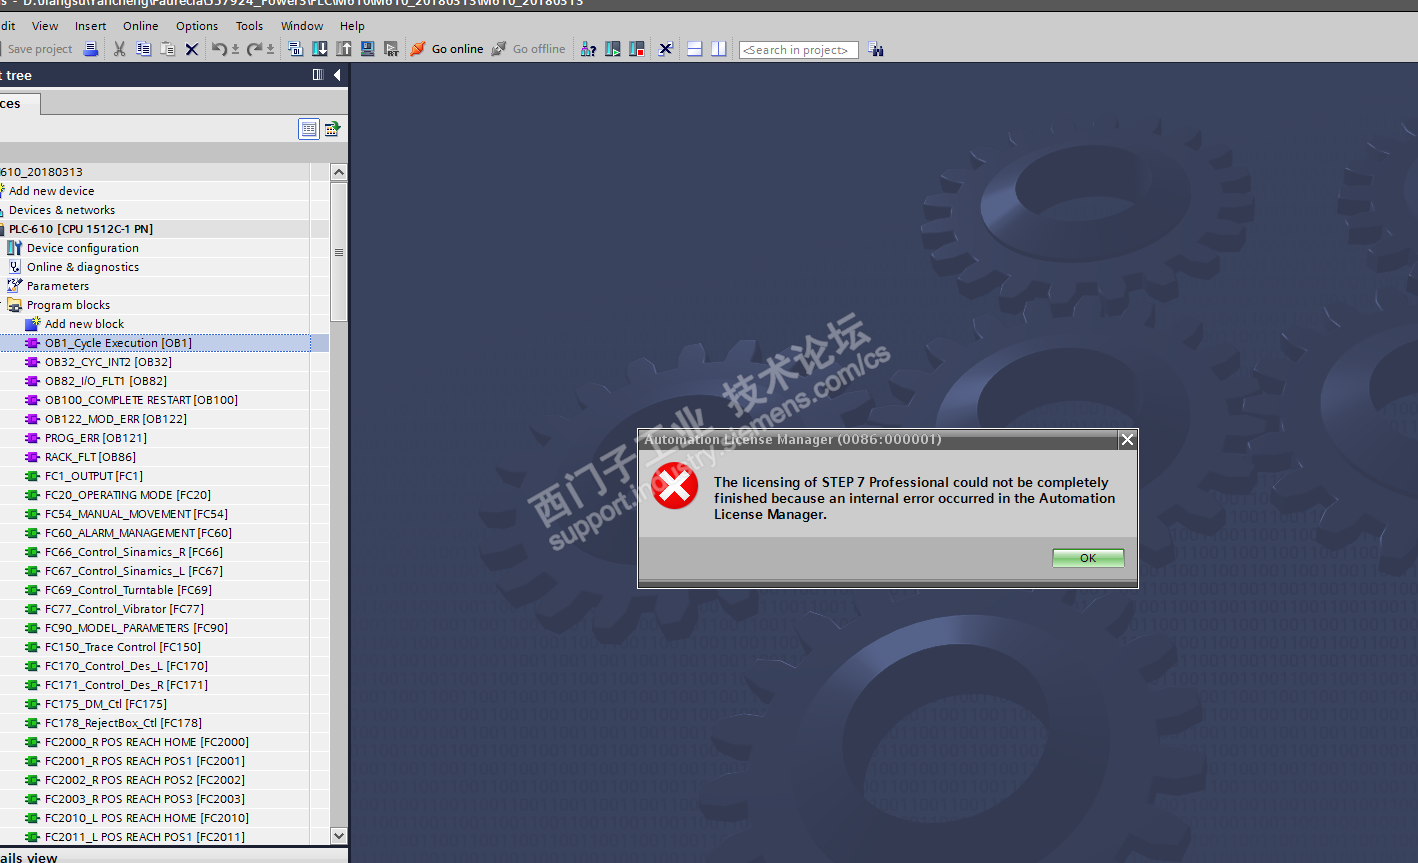Collapse the project tree panel arrow
The height and width of the screenshot is (863, 1418).
coord(337,75)
